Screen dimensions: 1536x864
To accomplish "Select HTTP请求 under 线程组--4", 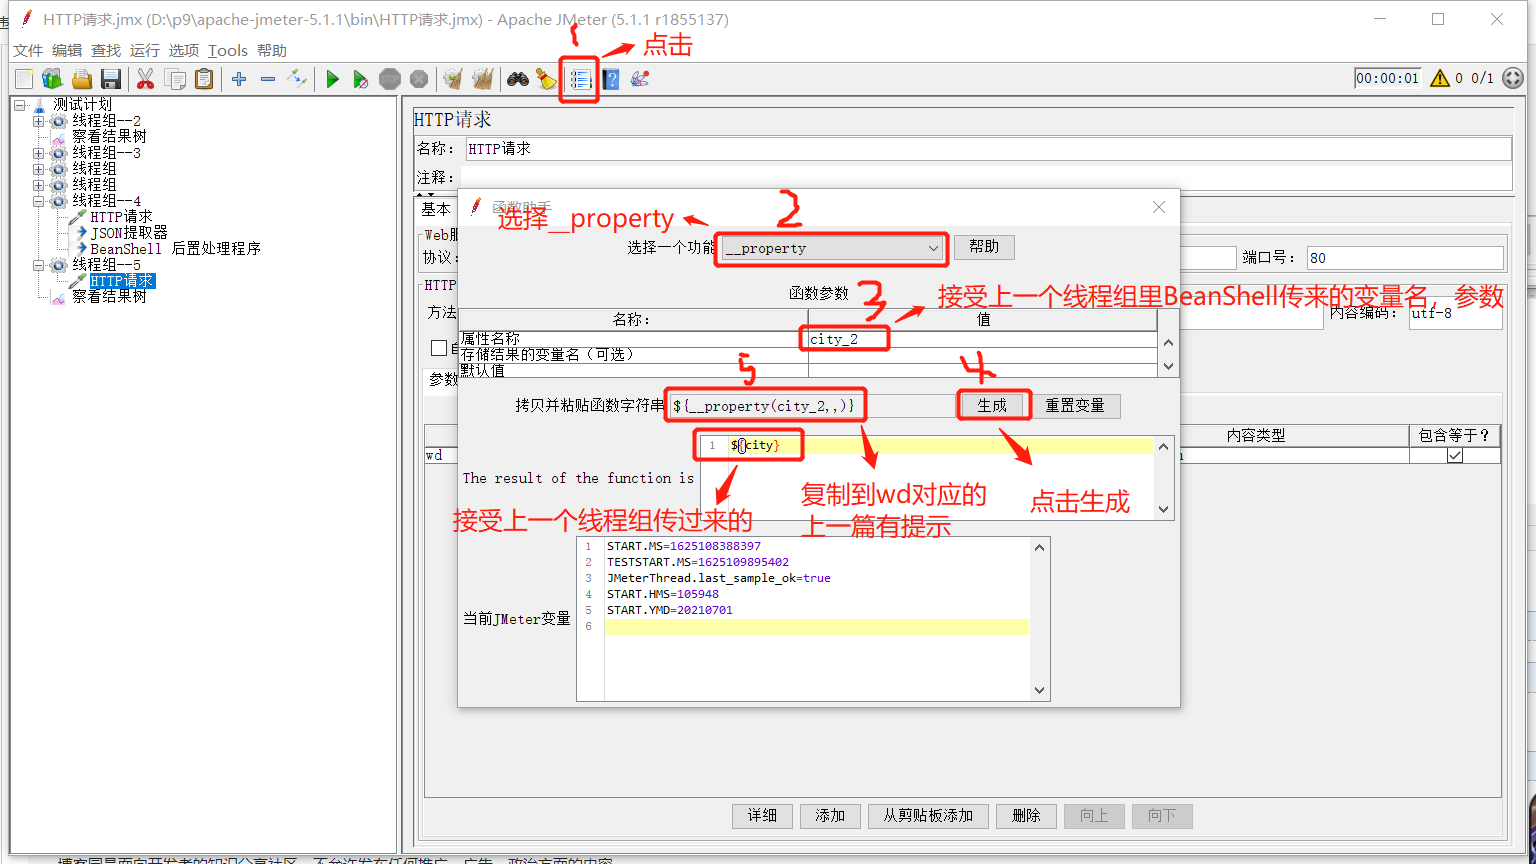I will pyautogui.click(x=121, y=217).
